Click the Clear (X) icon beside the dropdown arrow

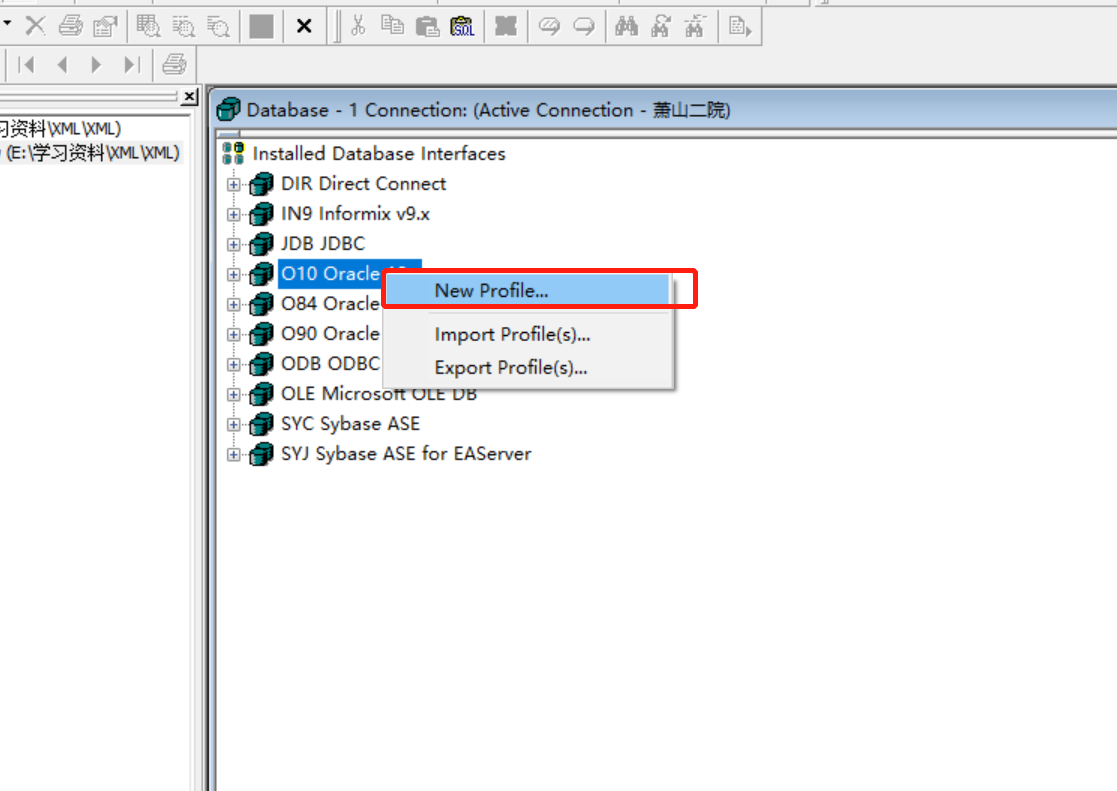tap(35, 25)
